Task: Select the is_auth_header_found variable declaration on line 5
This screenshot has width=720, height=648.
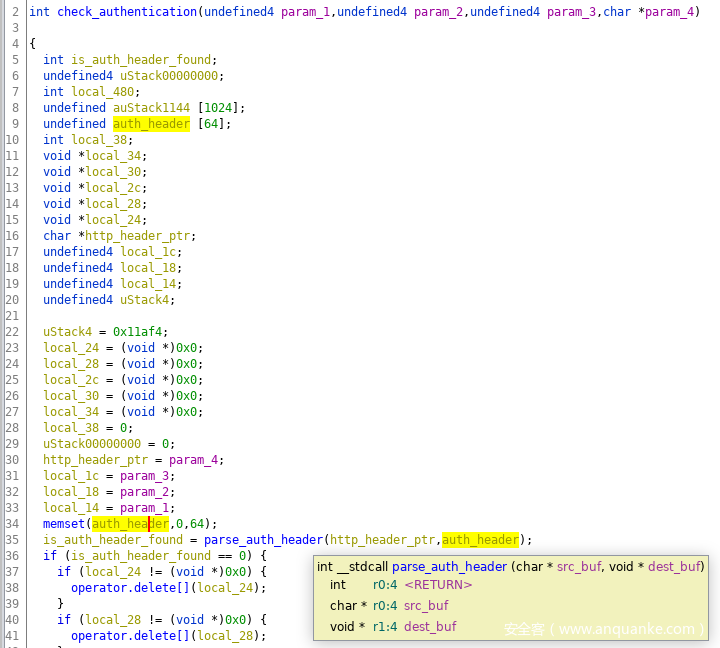Action: [x=141, y=60]
